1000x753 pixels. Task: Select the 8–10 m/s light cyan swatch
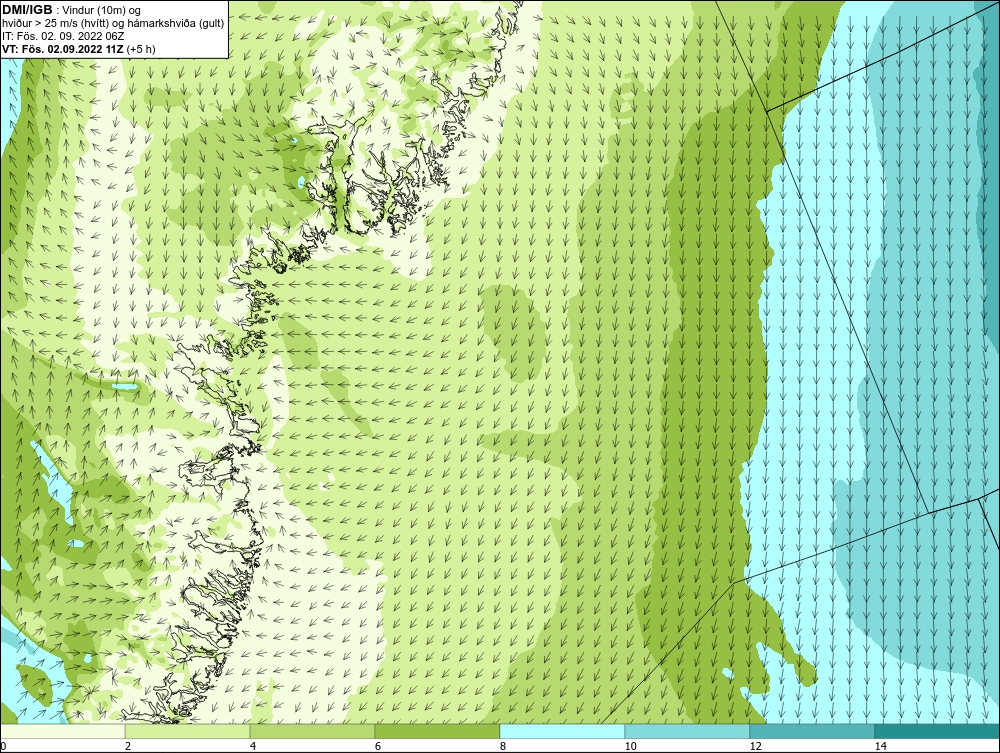click(x=562, y=731)
